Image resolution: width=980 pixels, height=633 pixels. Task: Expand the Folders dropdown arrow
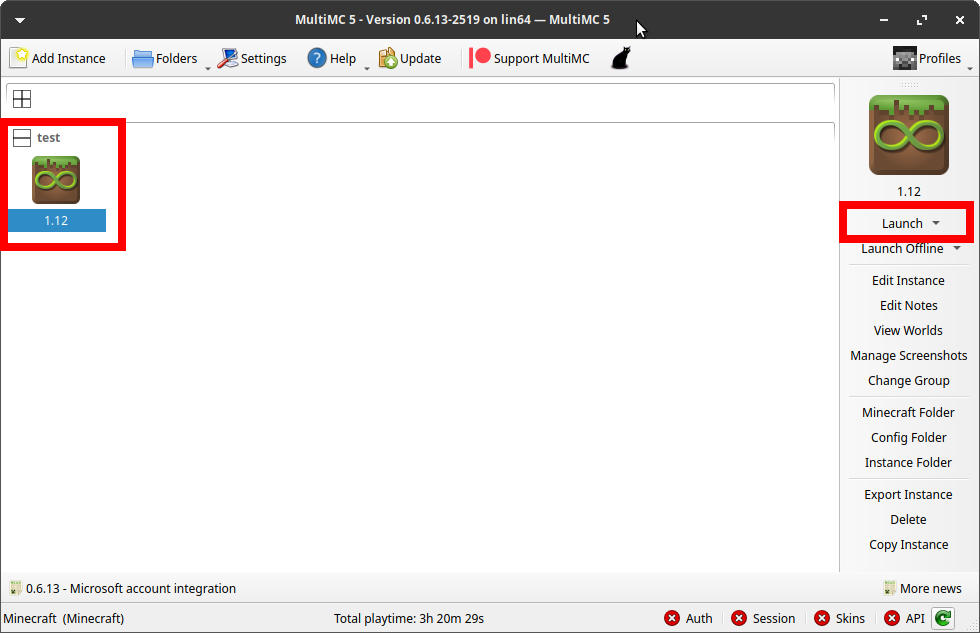pyautogui.click(x=208, y=67)
